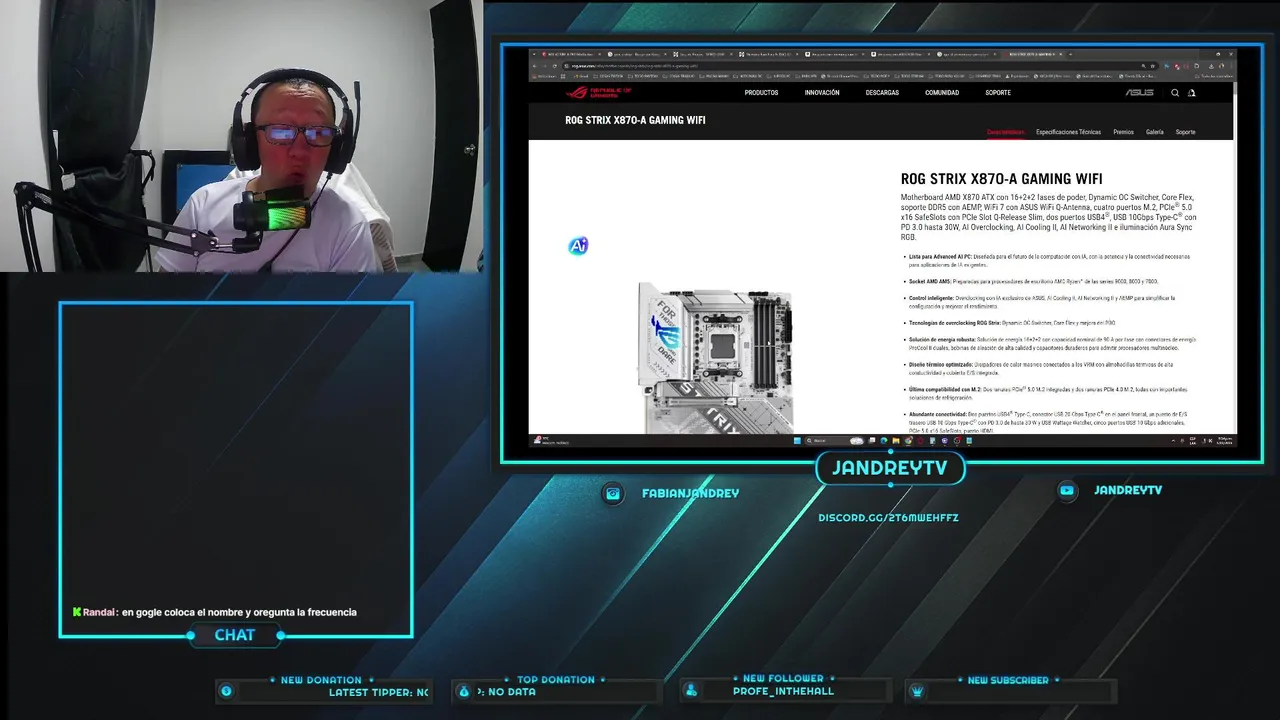Open the PRODUCTOS menu
The height and width of the screenshot is (720, 1280).
761,93
